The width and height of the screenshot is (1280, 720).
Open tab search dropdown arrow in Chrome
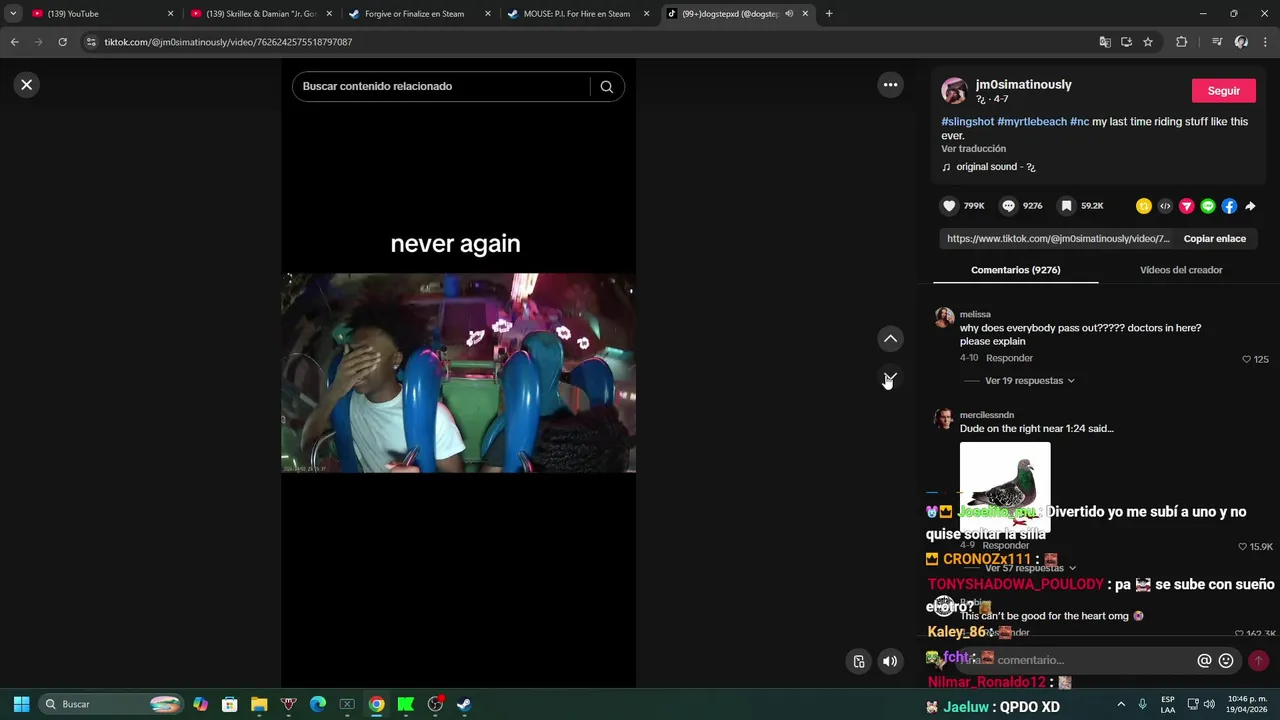pos(13,14)
